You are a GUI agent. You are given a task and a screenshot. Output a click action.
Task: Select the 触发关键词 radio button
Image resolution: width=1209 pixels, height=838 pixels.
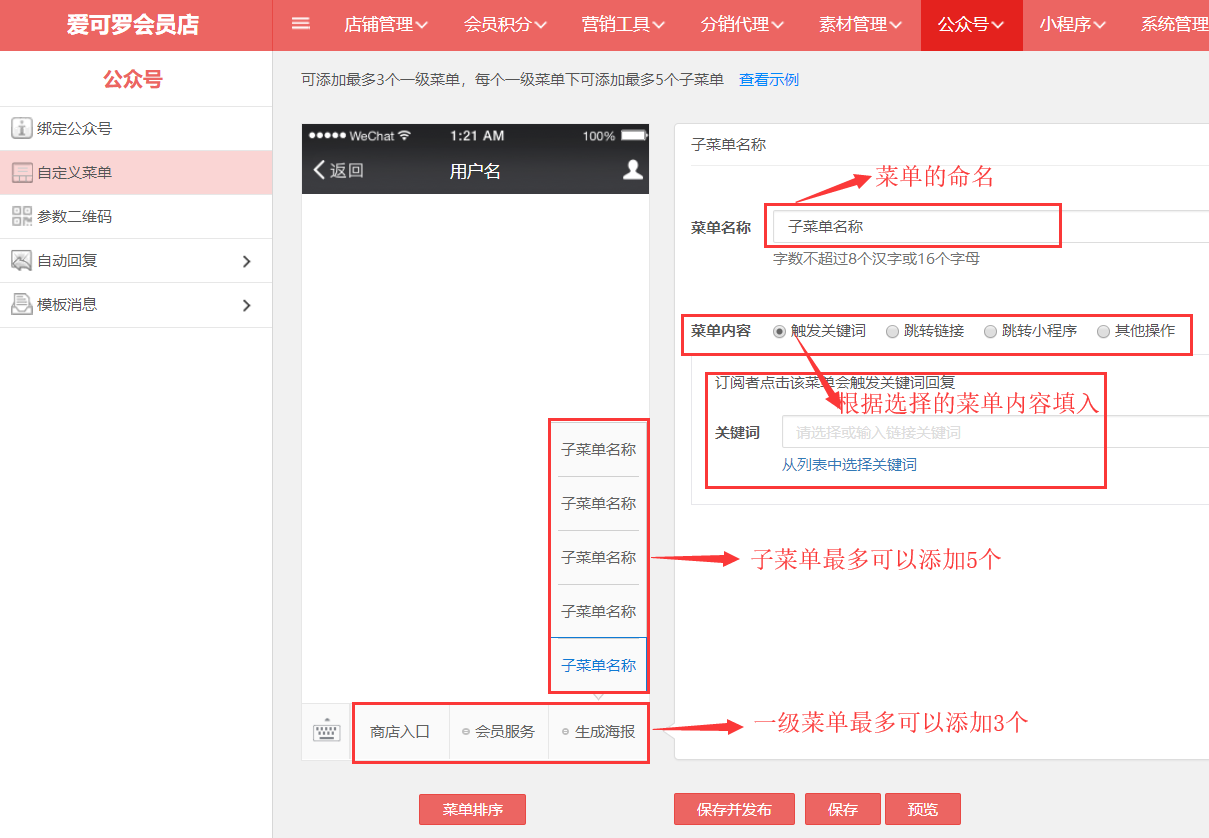pyautogui.click(x=780, y=331)
